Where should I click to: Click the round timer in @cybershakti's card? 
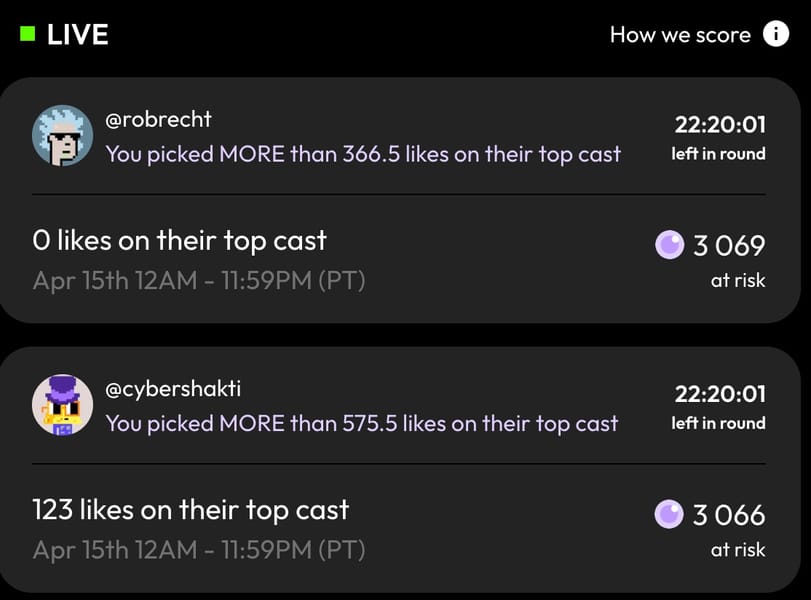coord(720,394)
